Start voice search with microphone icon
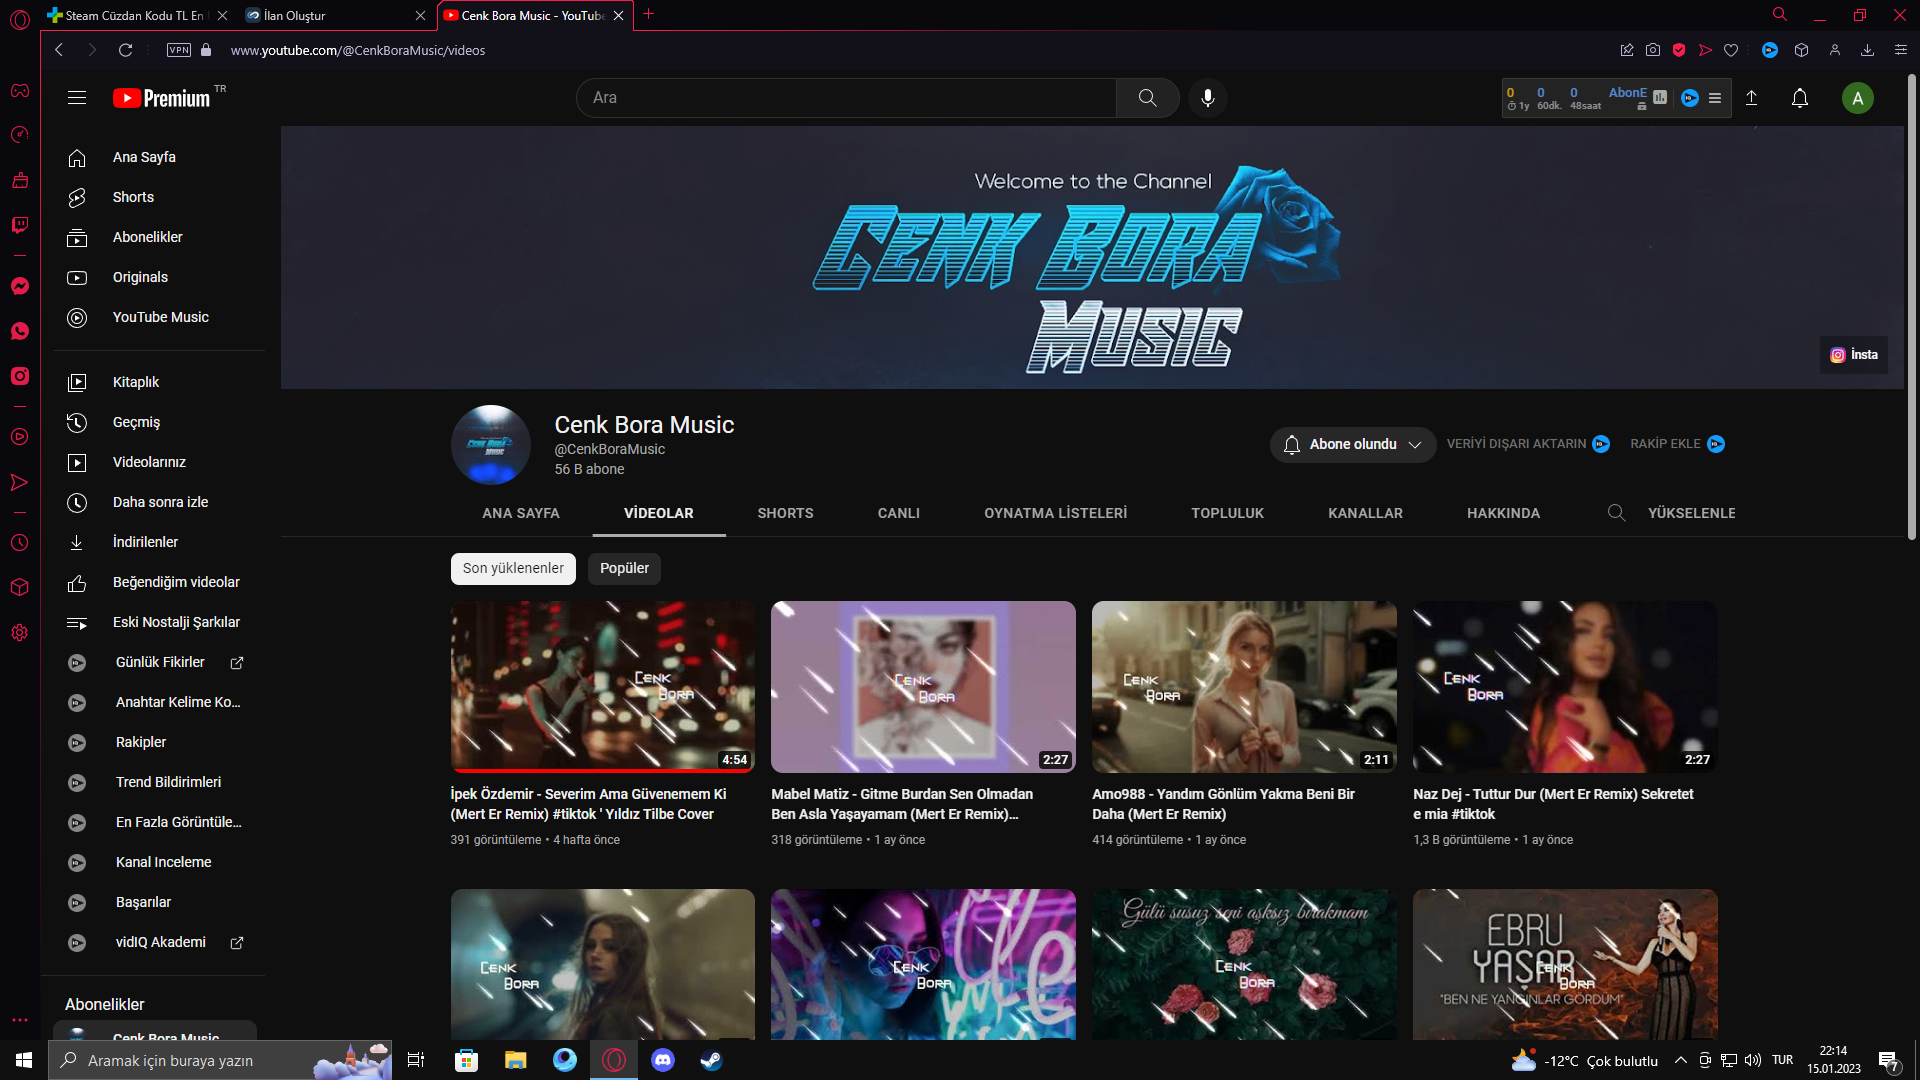Viewport: 1920px width, 1080px height. pyautogui.click(x=1208, y=98)
